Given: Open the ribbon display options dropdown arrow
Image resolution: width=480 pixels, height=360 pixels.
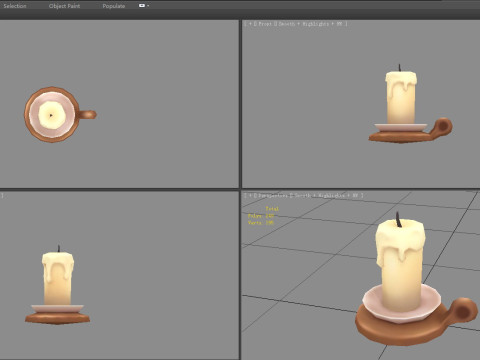Looking at the screenshot, I should 148,6.
